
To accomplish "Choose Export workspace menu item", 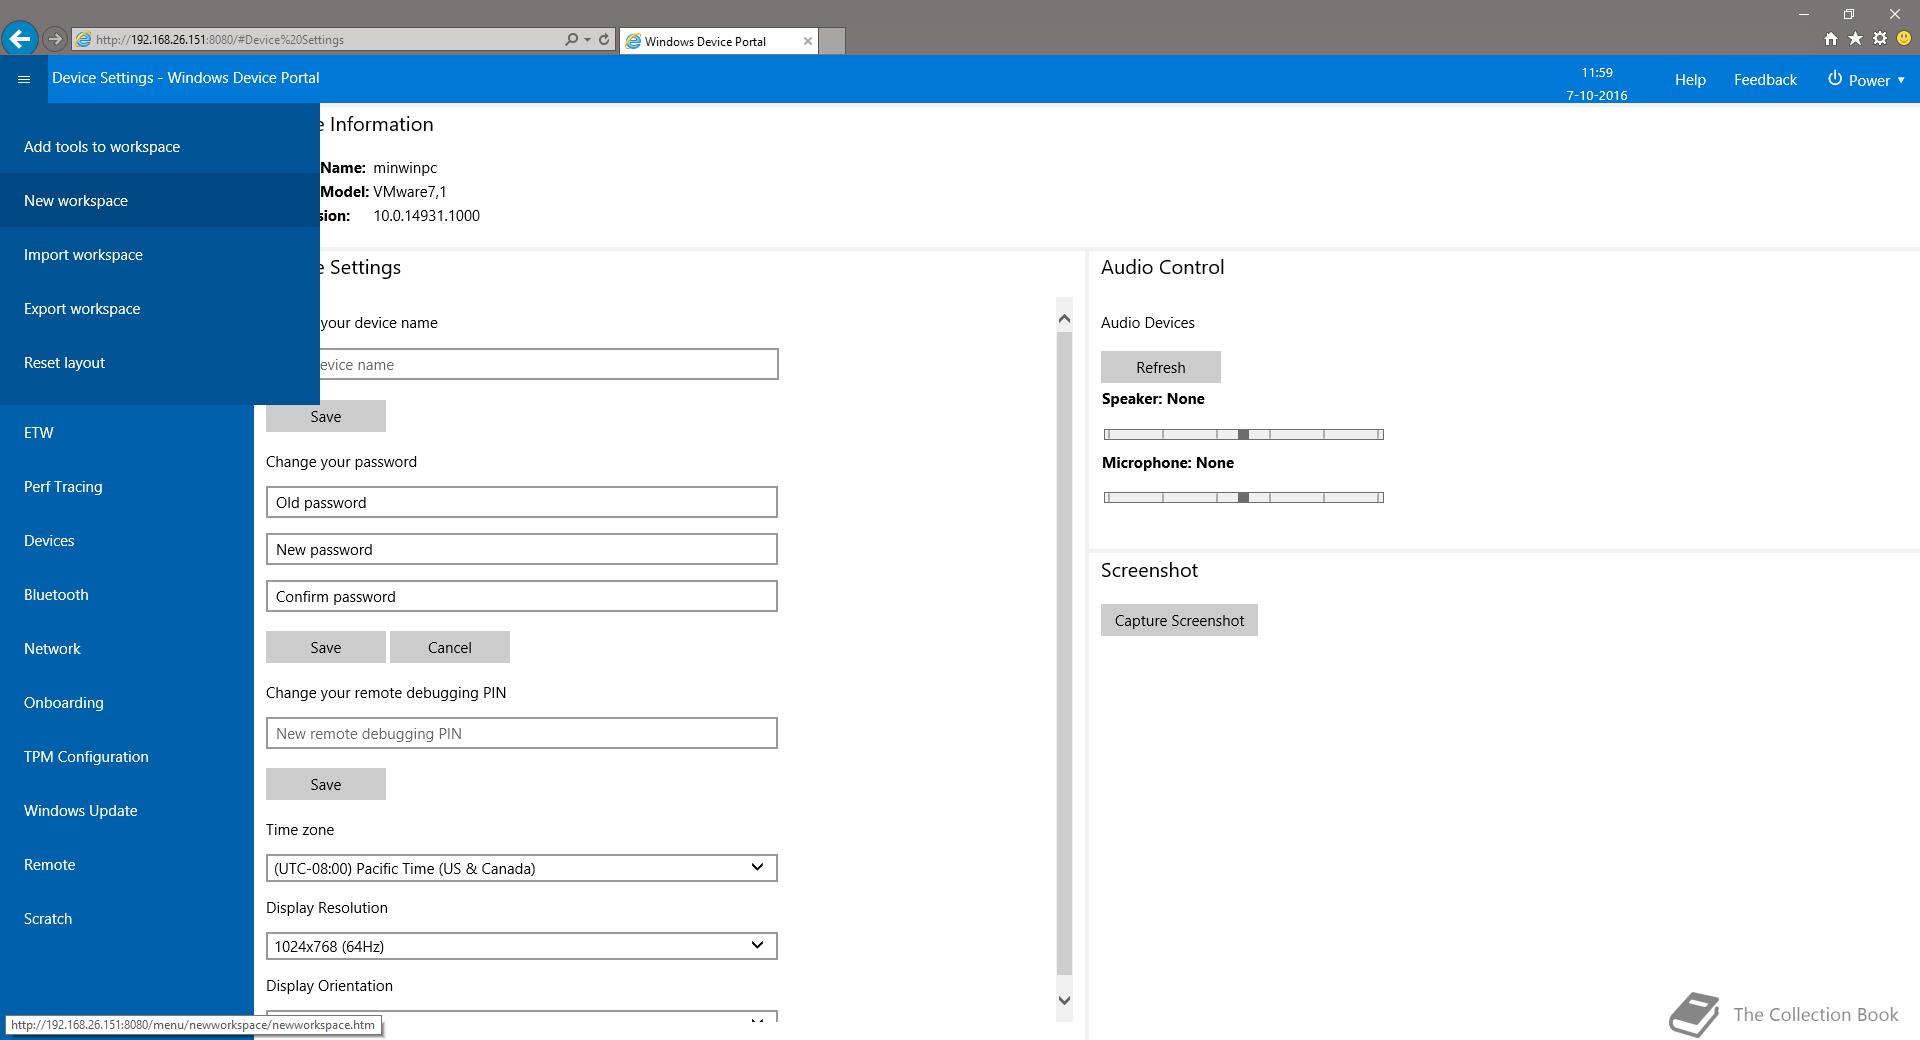I will coord(160,309).
